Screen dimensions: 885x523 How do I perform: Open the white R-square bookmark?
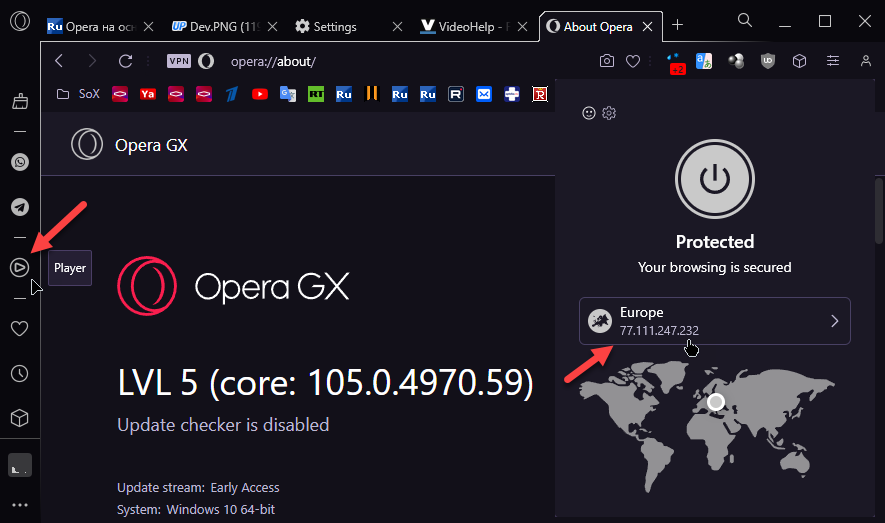455,94
